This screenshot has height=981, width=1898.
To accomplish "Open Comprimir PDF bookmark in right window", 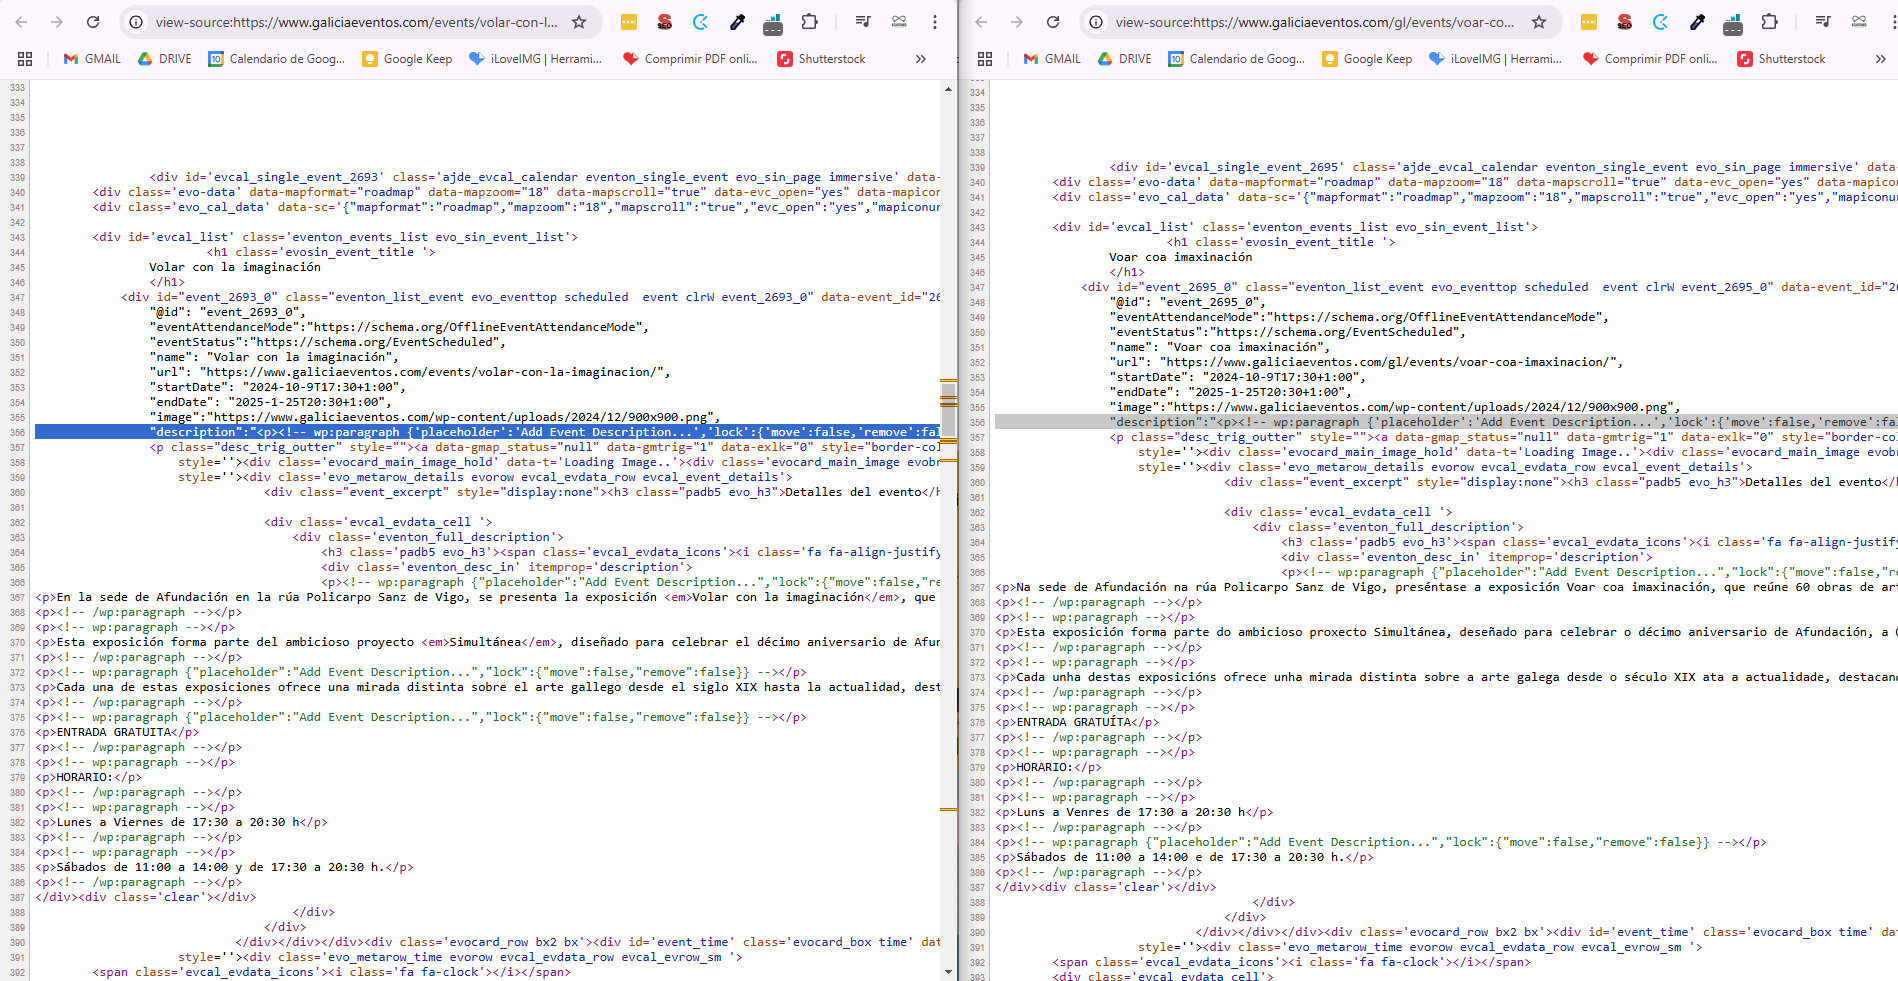I will tap(1650, 59).
